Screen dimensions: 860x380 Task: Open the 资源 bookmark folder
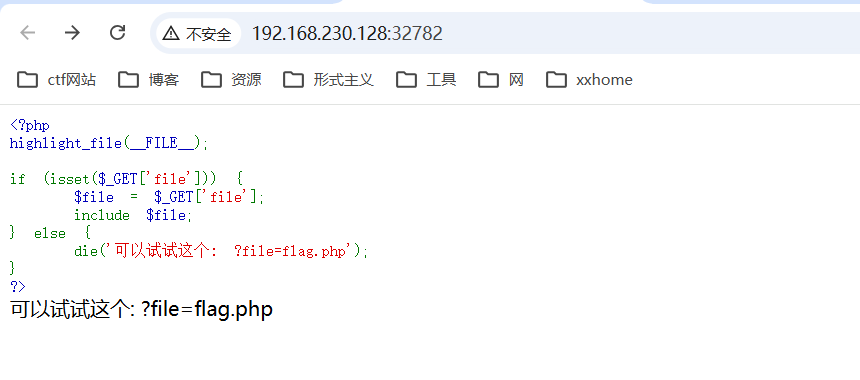[x=231, y=80]
